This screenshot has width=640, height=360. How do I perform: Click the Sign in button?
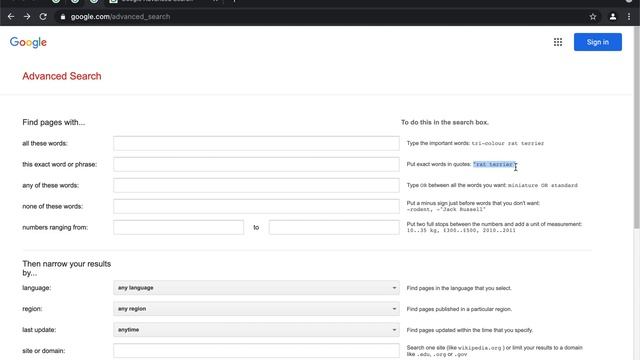(598, 42)
